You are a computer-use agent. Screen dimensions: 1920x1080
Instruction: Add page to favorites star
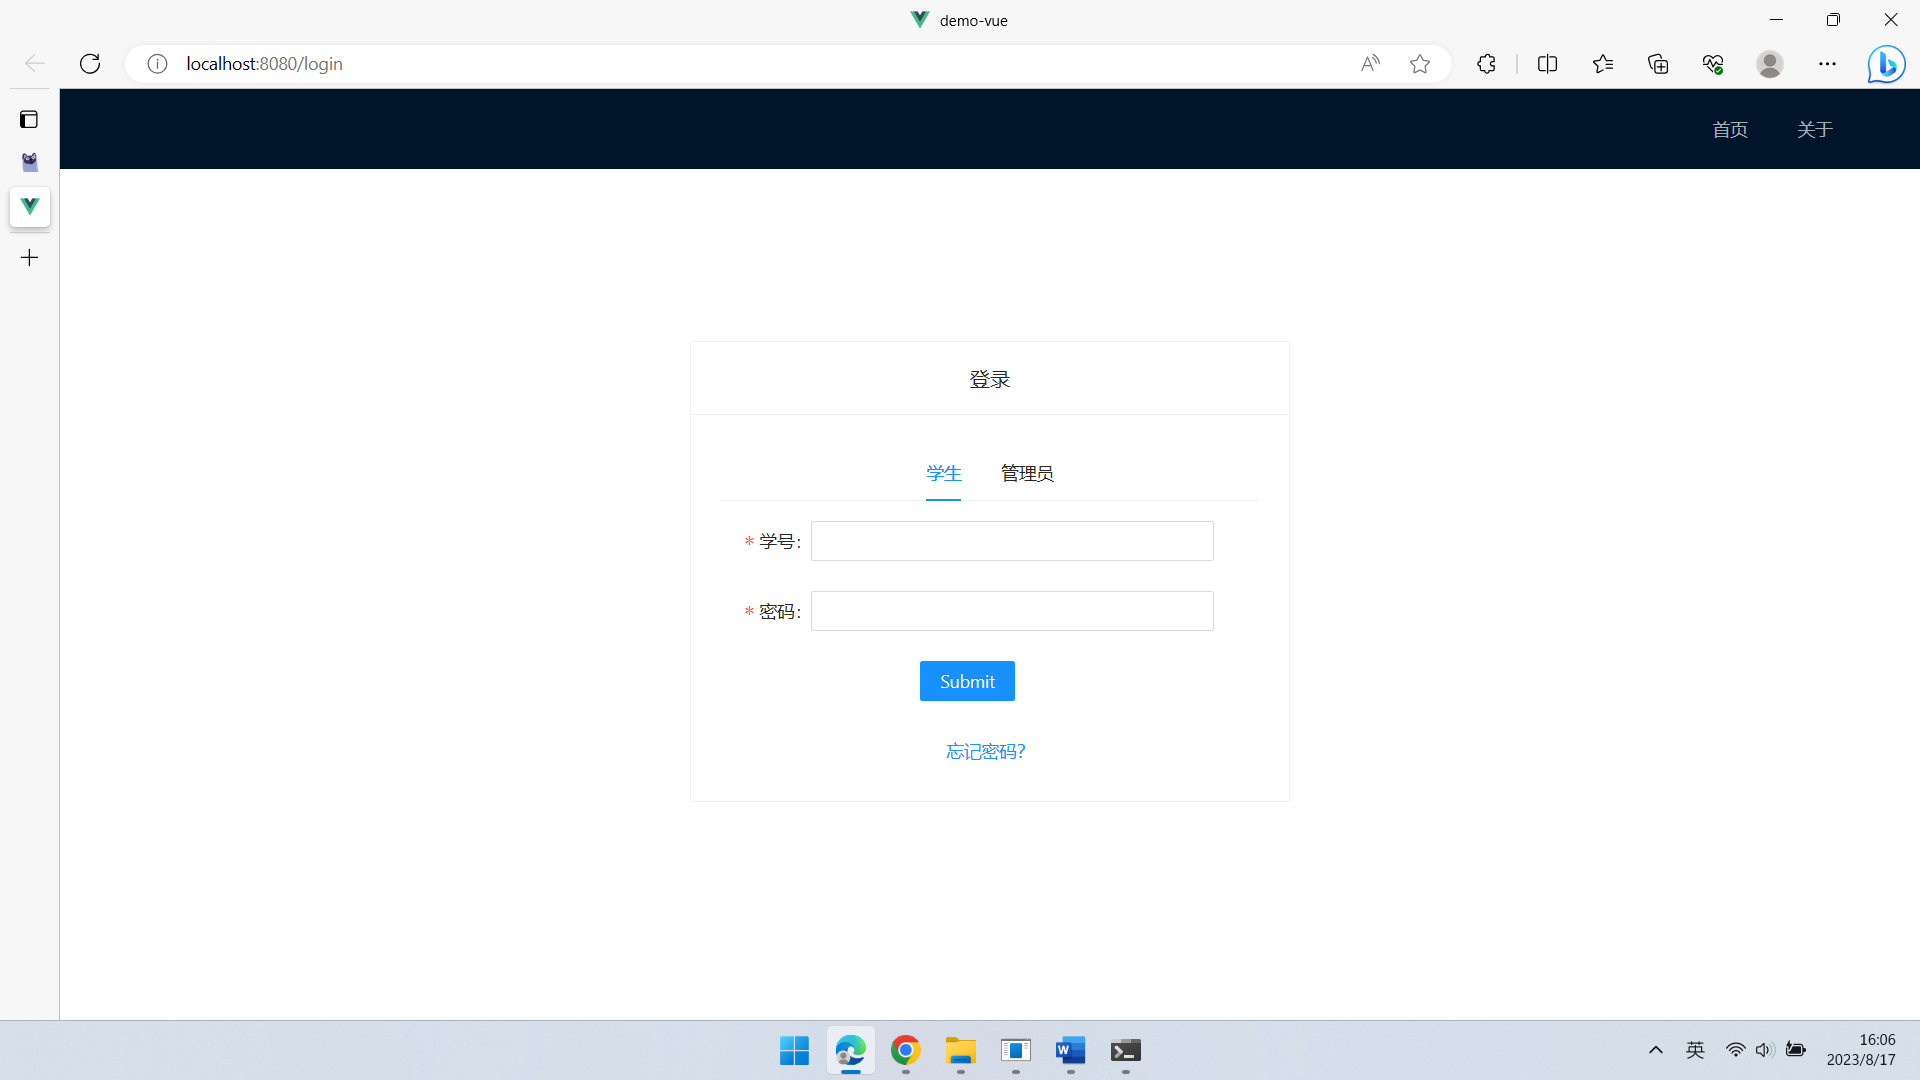[1420, 64]
